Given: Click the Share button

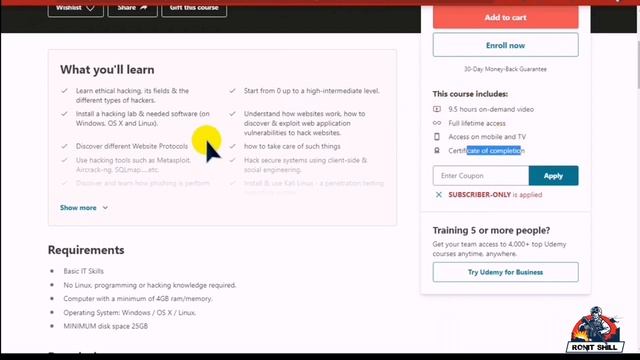Looking at the screenshot, I should click(x=132, y=8).
